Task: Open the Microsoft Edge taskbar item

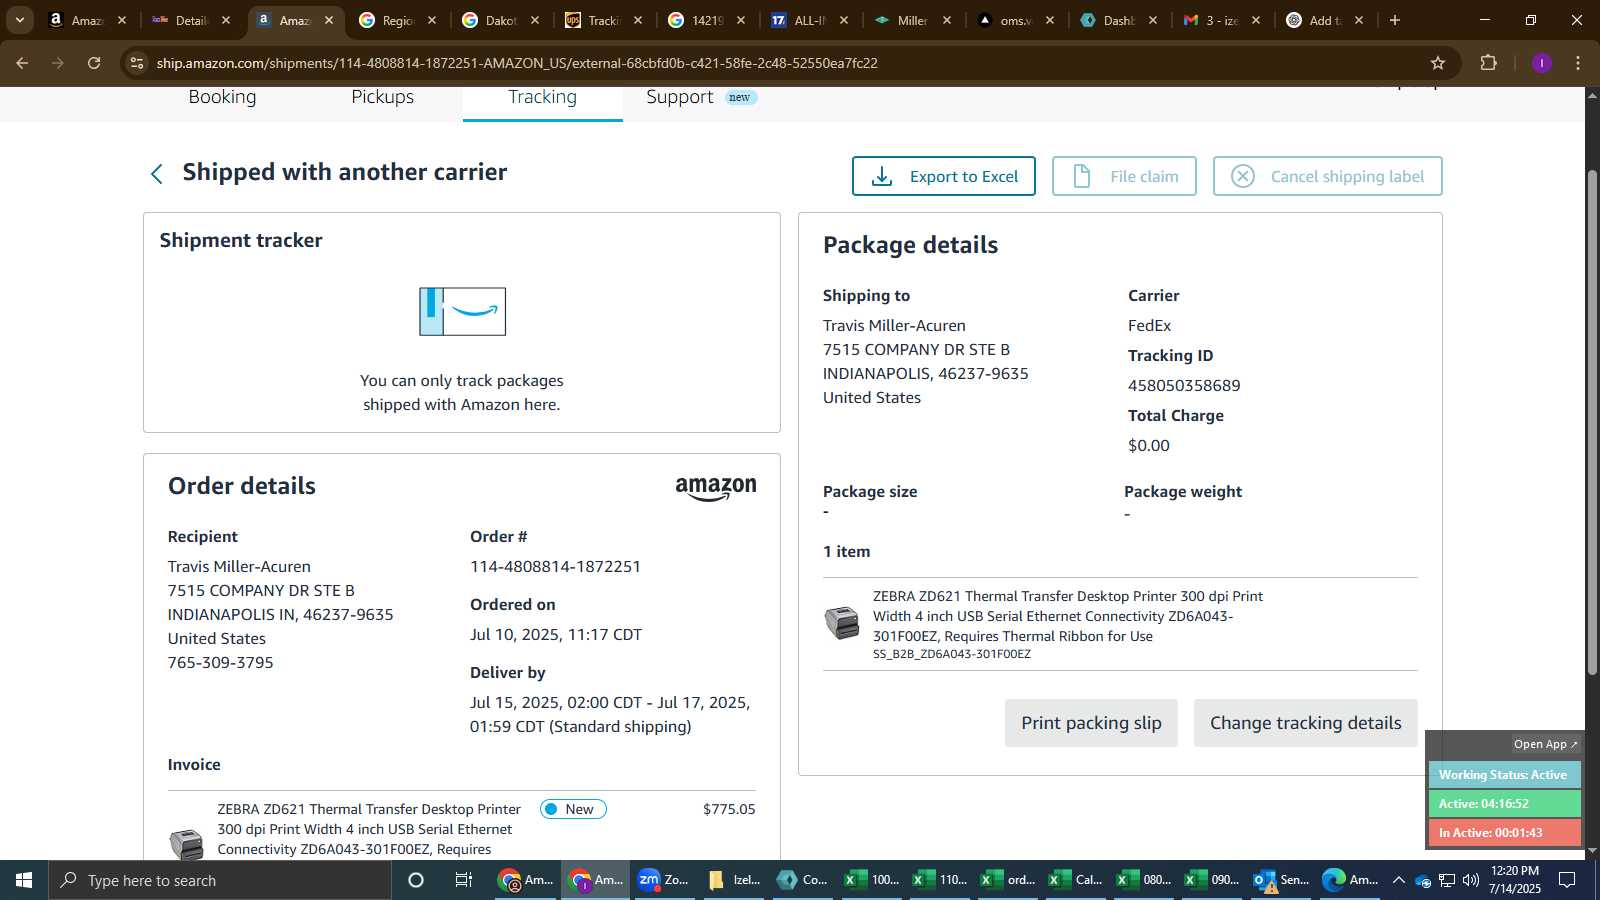Action: [x=1349, y=880]
